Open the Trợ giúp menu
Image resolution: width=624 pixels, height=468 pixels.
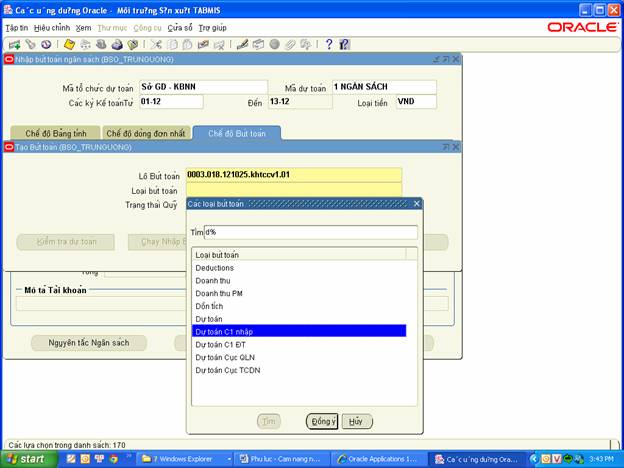(x=213, y=28)
